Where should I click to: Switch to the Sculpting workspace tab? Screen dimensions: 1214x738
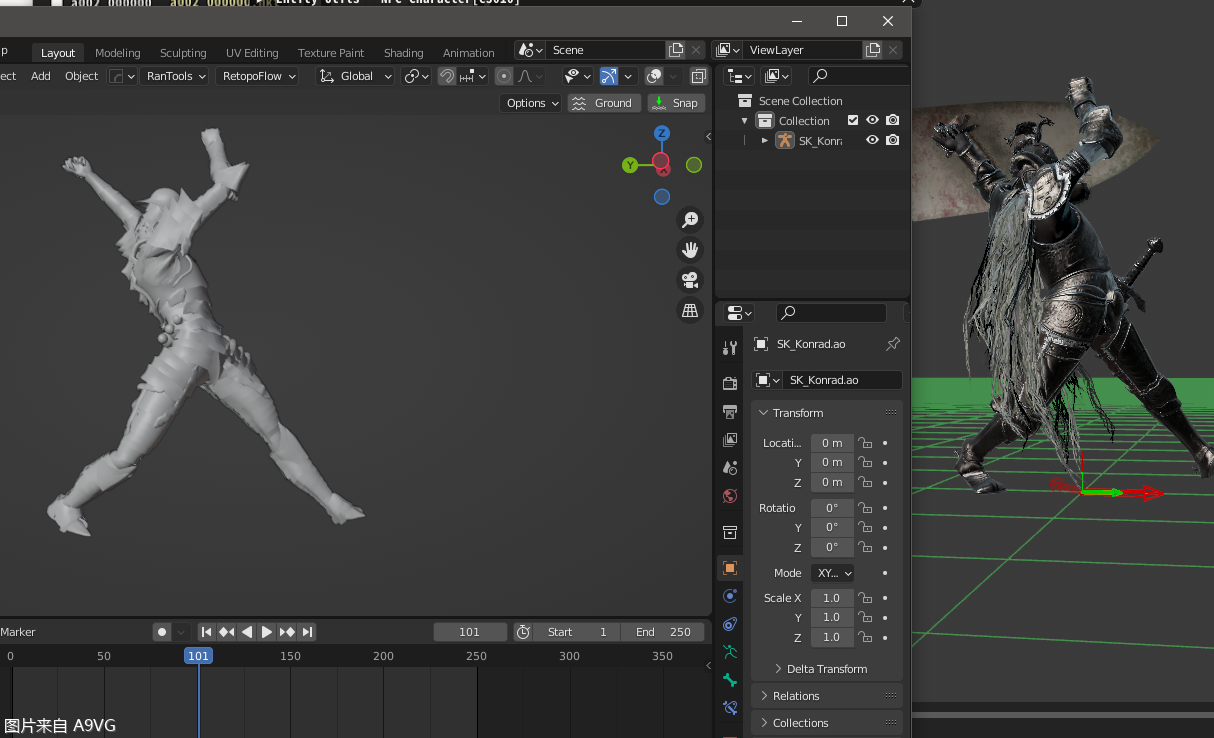click(x=183, y=53)
